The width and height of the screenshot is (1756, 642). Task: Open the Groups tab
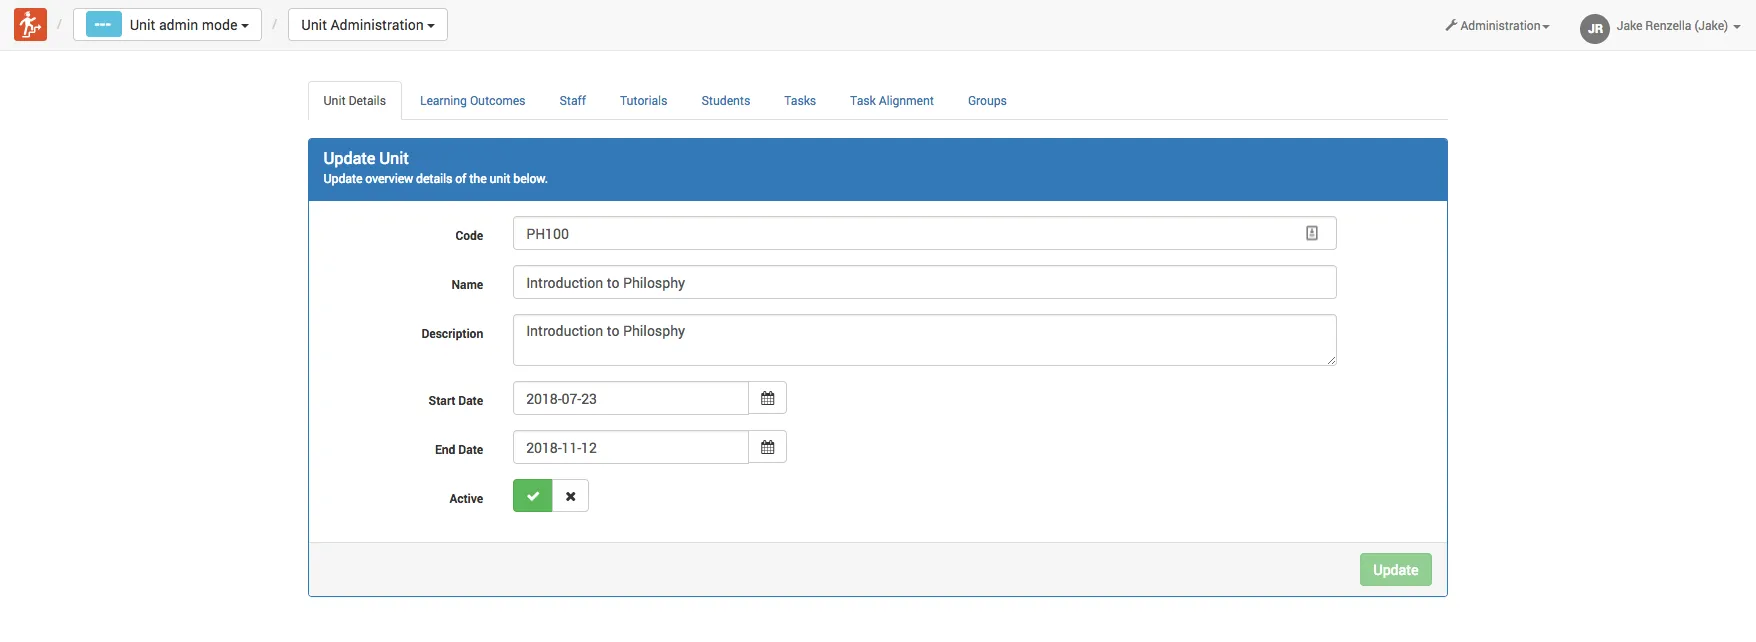987,101
